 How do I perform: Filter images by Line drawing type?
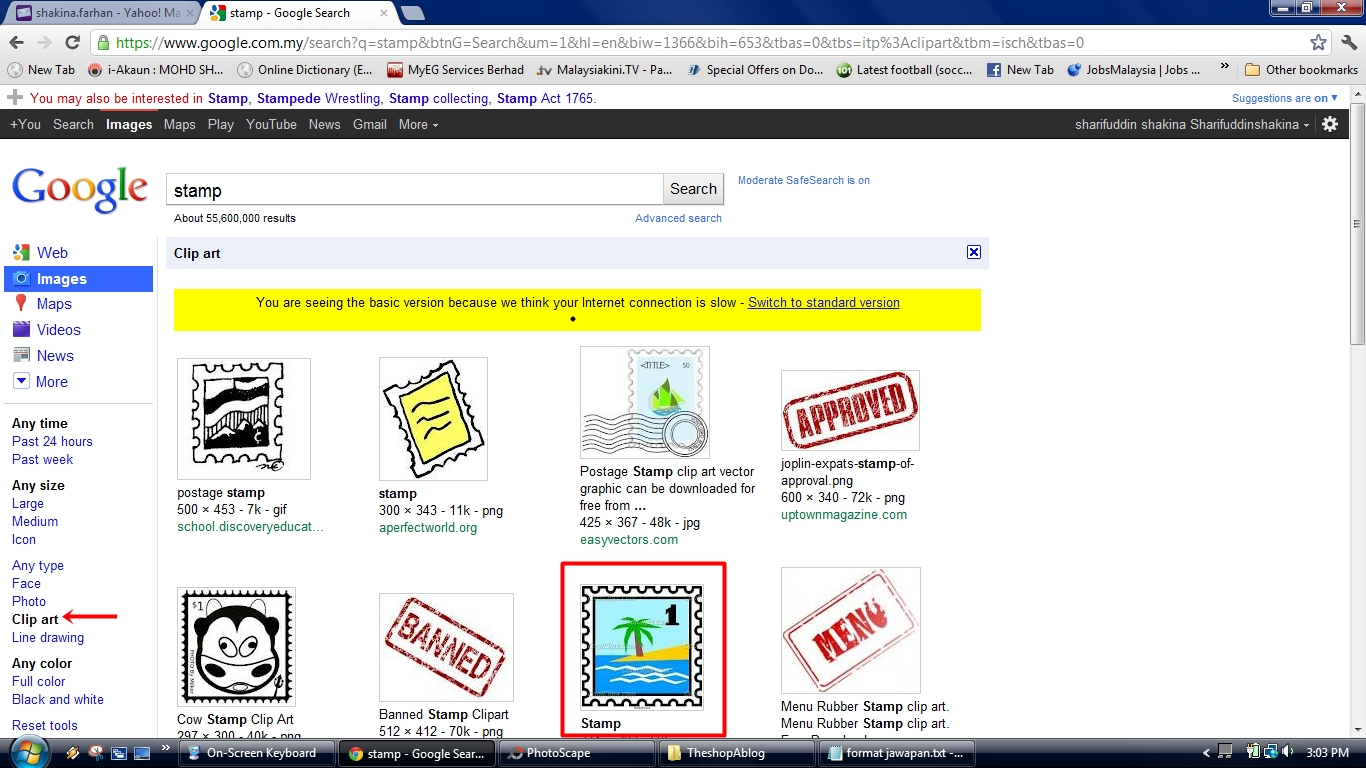48,637
